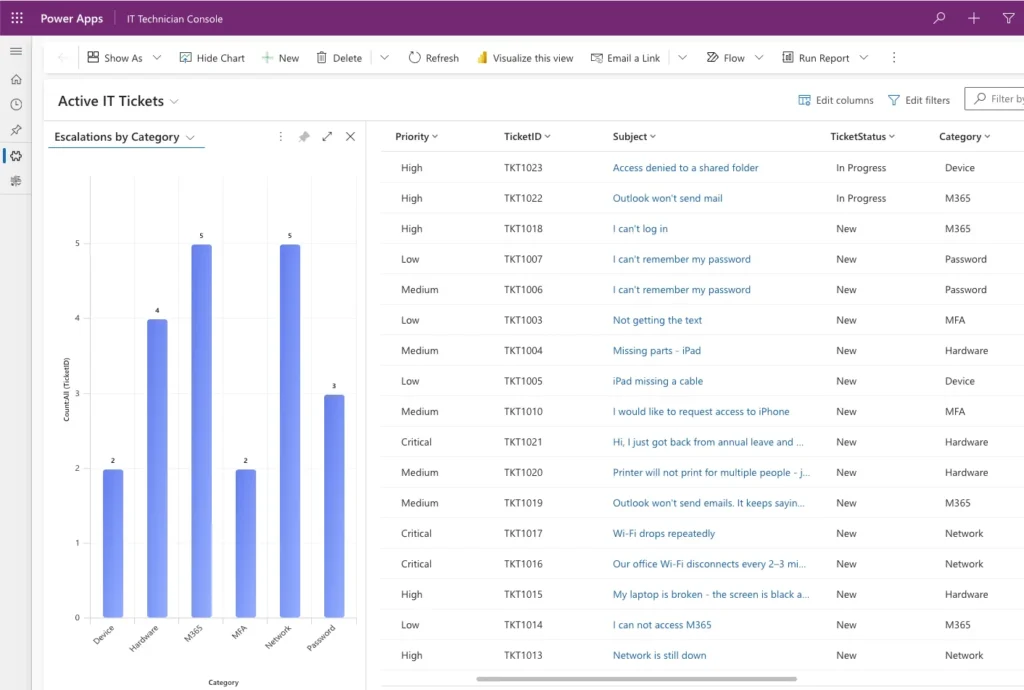Screen dimensions: 1024x690
Task: Visualize this view with Copilot
Action: (x=524, y=58)
